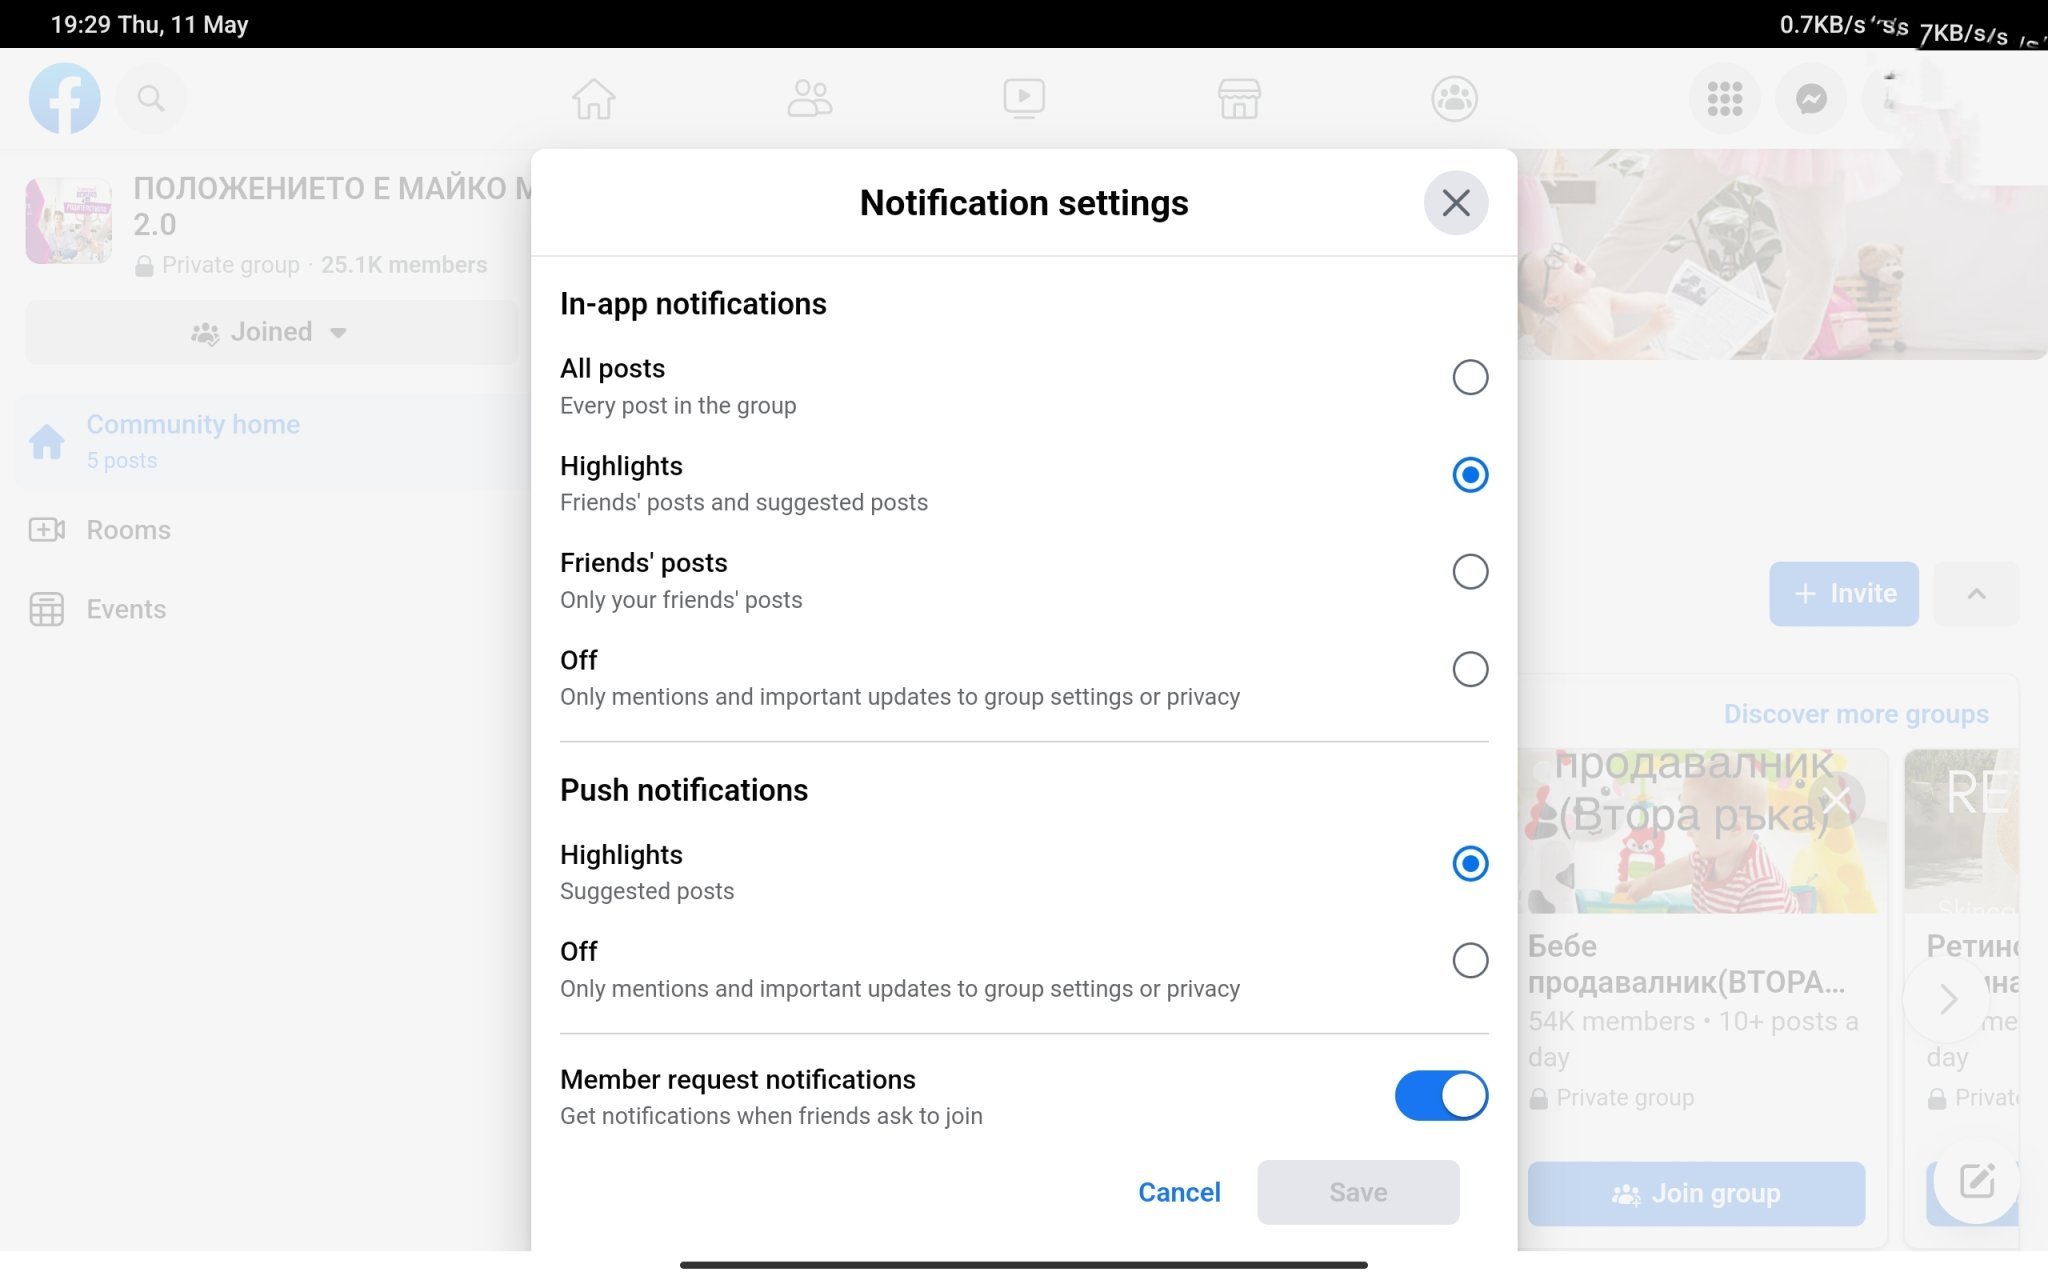Open Events in the group sidebar
The image size is (2048, 1280).
126,609
